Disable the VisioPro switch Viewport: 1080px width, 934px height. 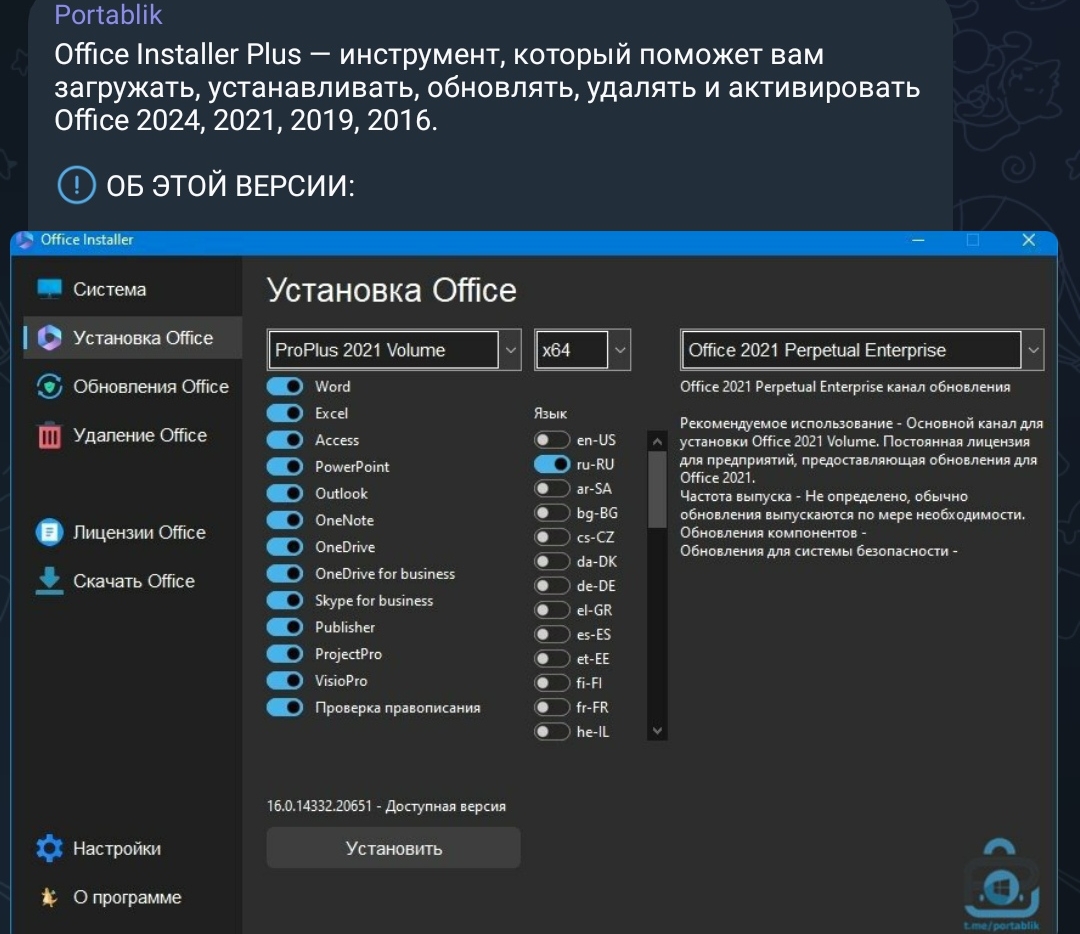(285, 681)
